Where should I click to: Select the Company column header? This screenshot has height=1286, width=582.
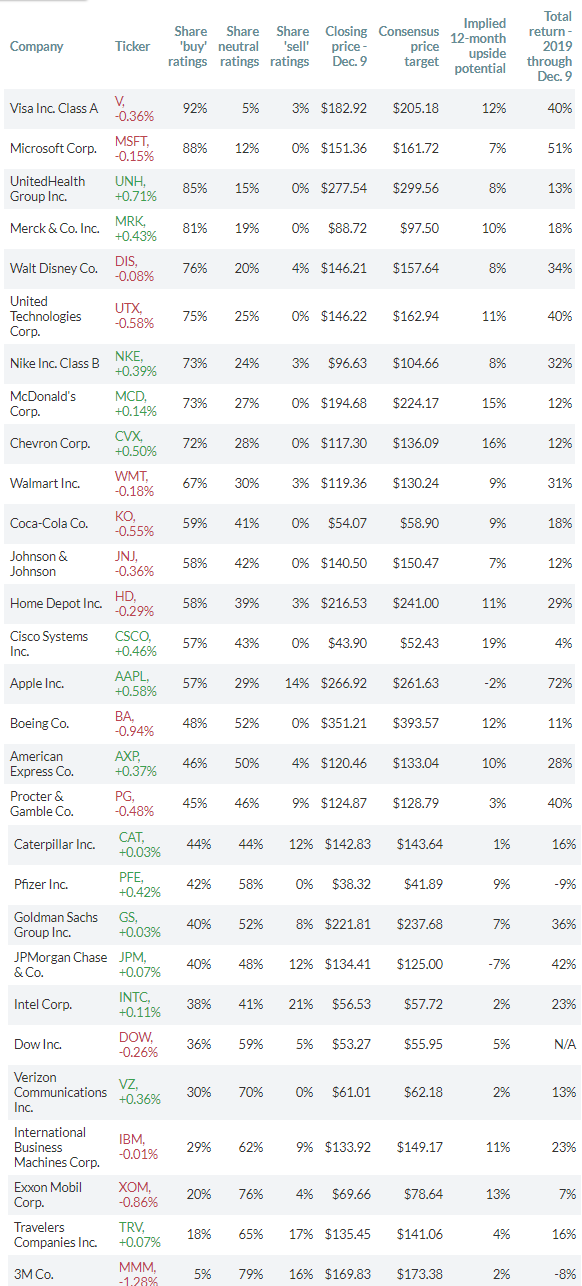(x=37, y=46)
